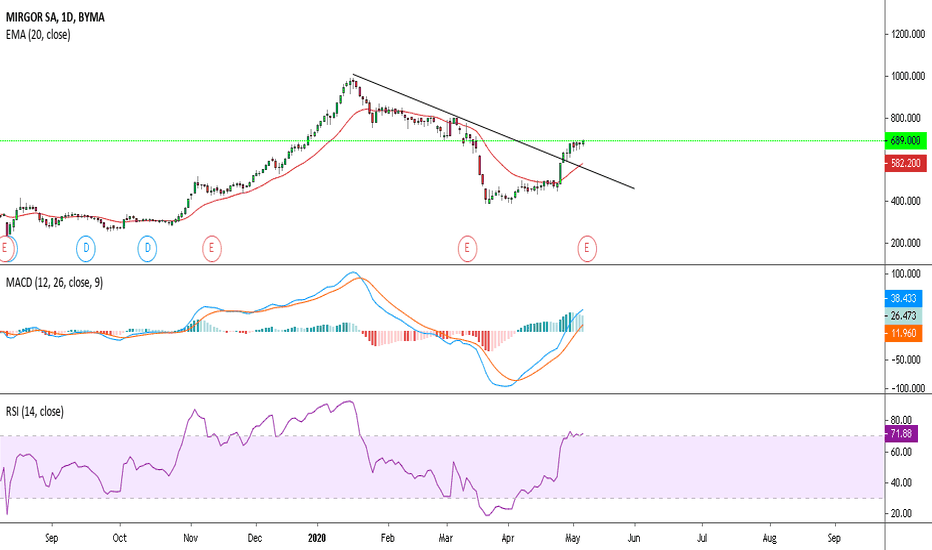
Task: Click the Oct label on time axis
Action: point(119,538)
